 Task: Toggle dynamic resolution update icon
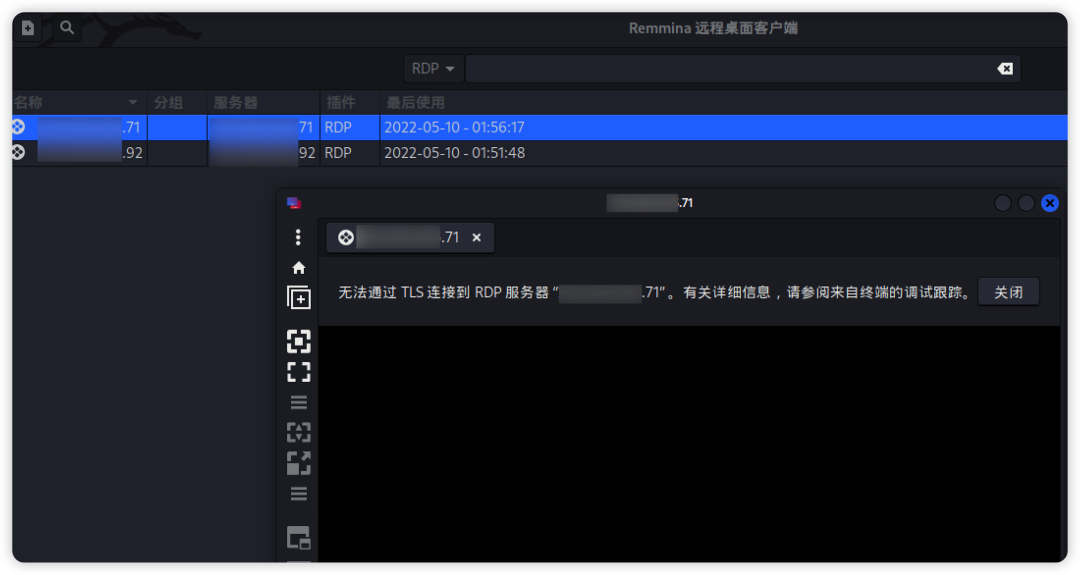pyautogui.click(x=298, y=432)
